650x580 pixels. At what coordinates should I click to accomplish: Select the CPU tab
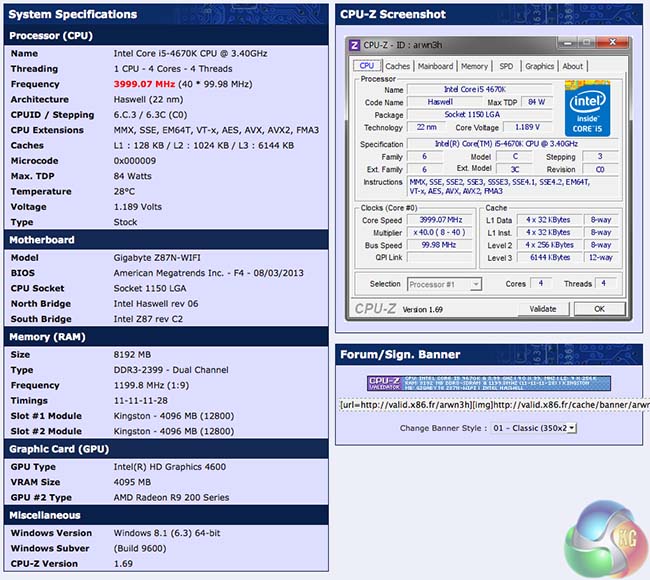[367, 67]
